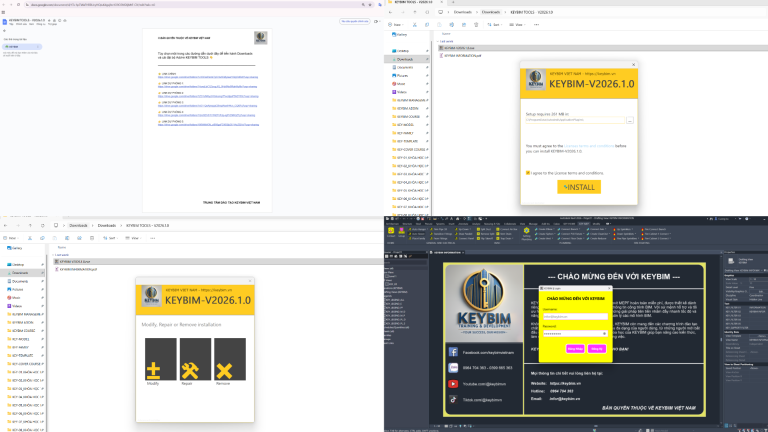The image size is (768, 432).
Task: Click the browse (...) button beside install path
Action: 630,120
